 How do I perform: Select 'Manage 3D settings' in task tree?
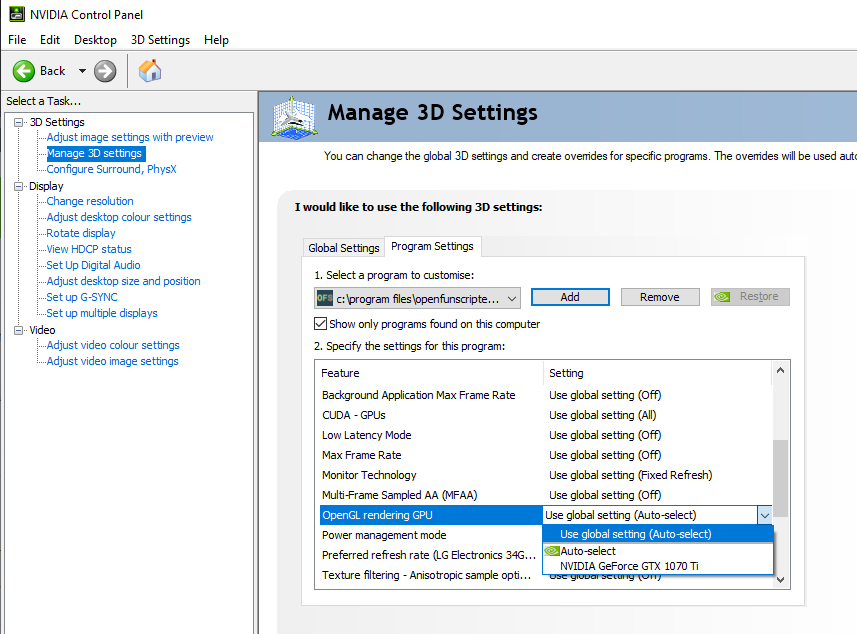[x=94, y=154]
